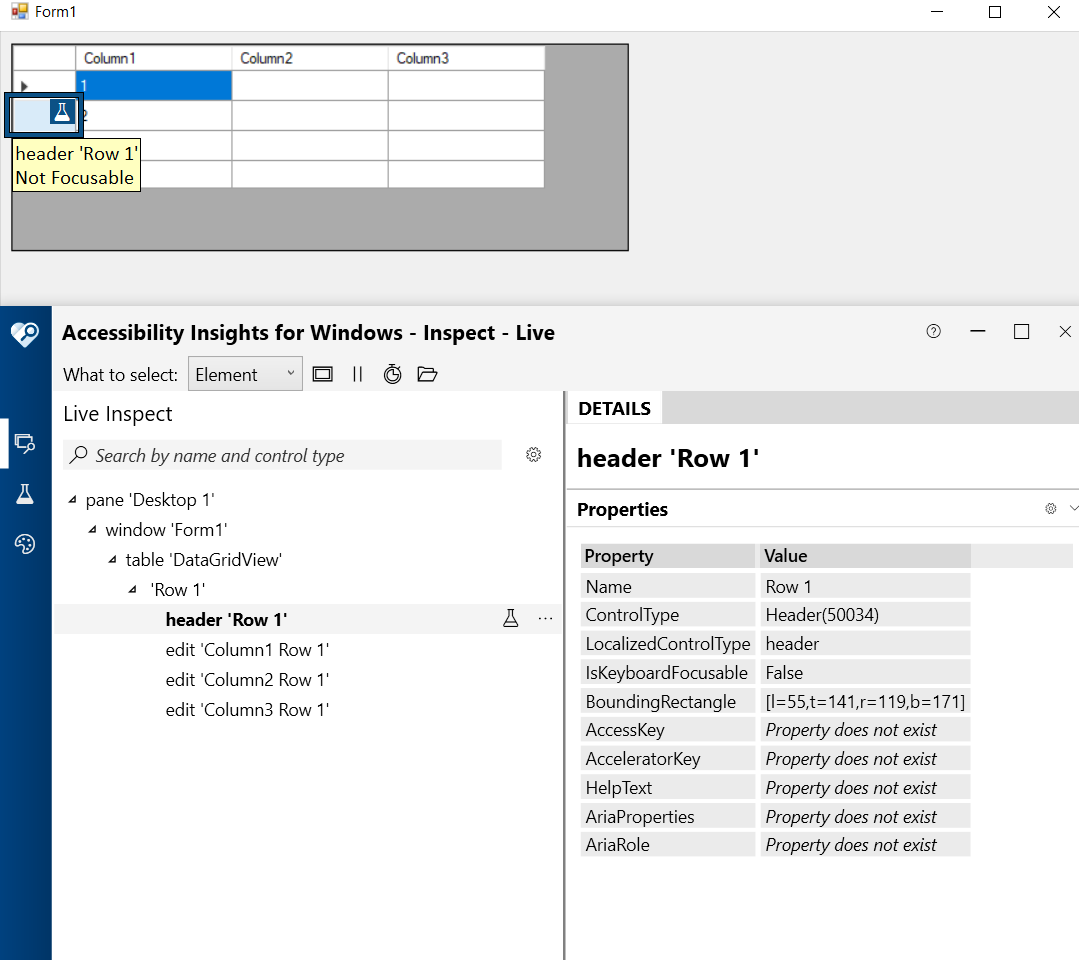Select the highlighted cell containing 1 in Form1
This screenshot has height=960, width=1079.
153,85
